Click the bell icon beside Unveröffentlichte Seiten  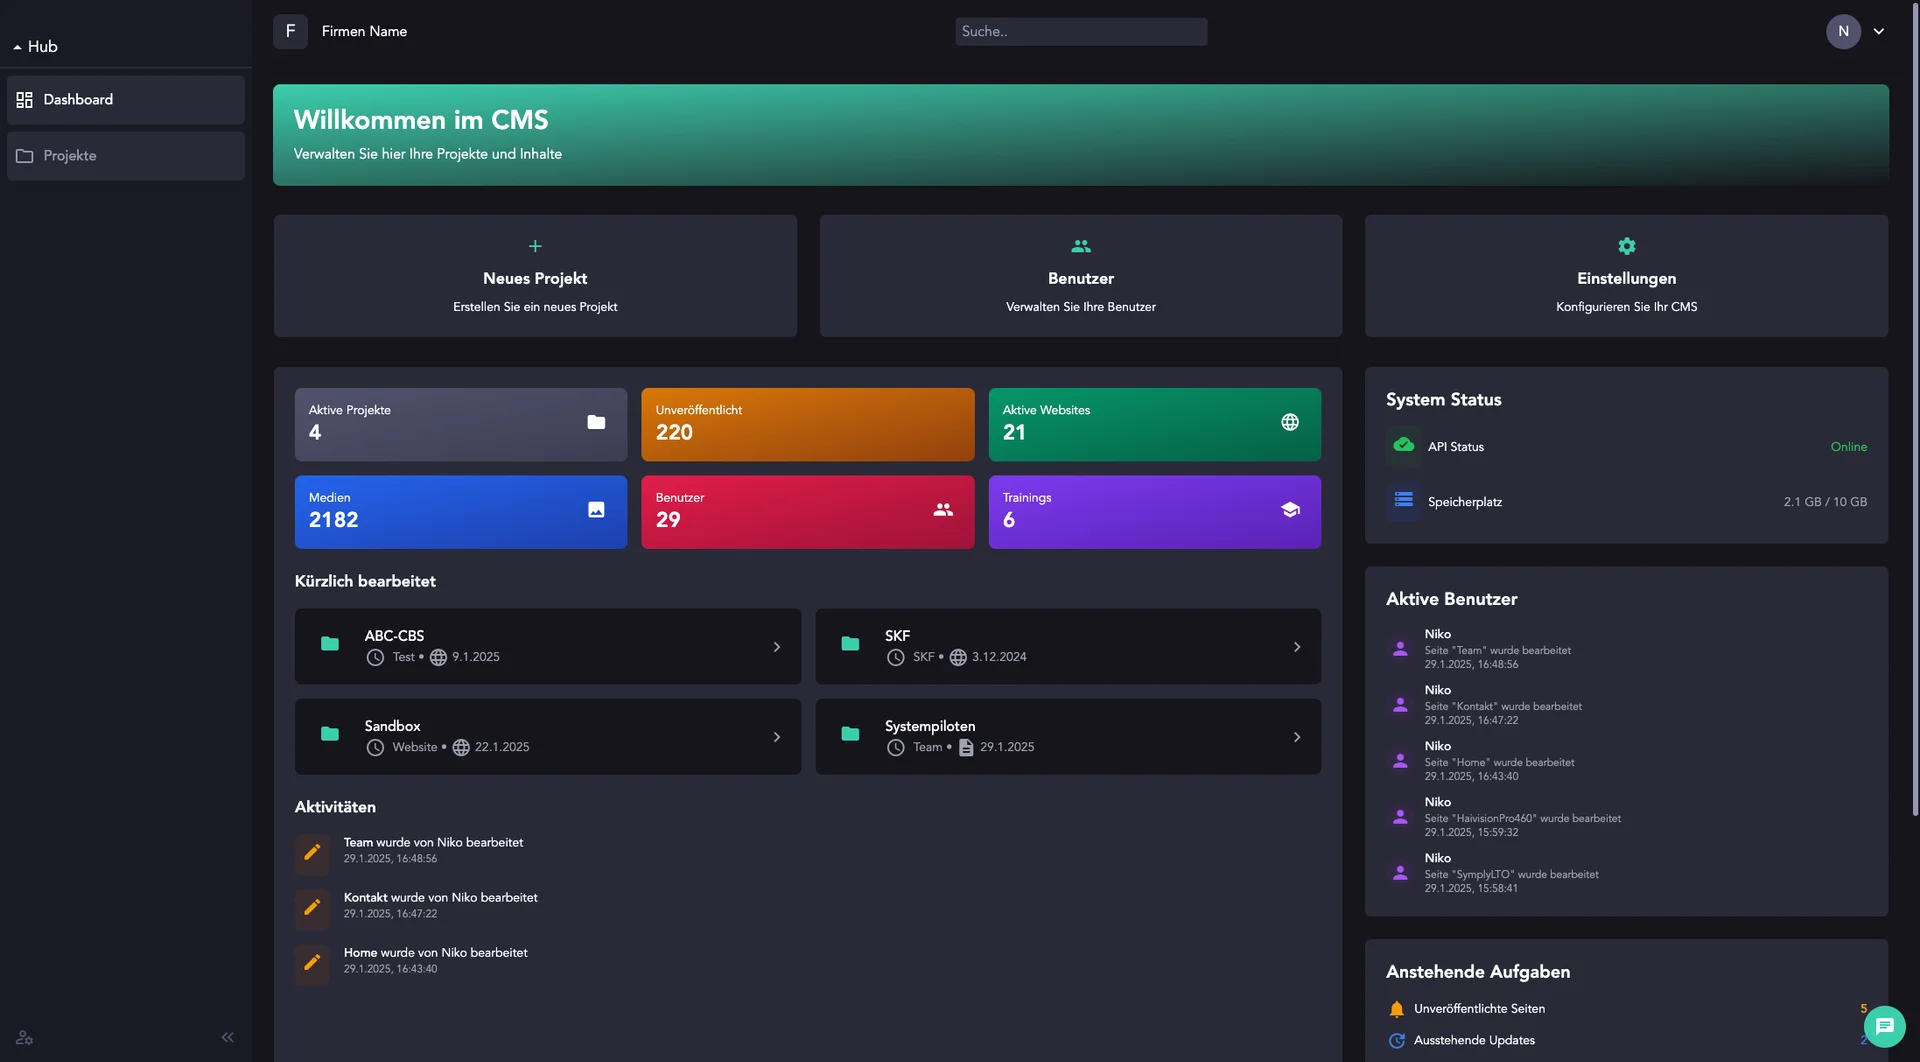coord(1397,1009)
